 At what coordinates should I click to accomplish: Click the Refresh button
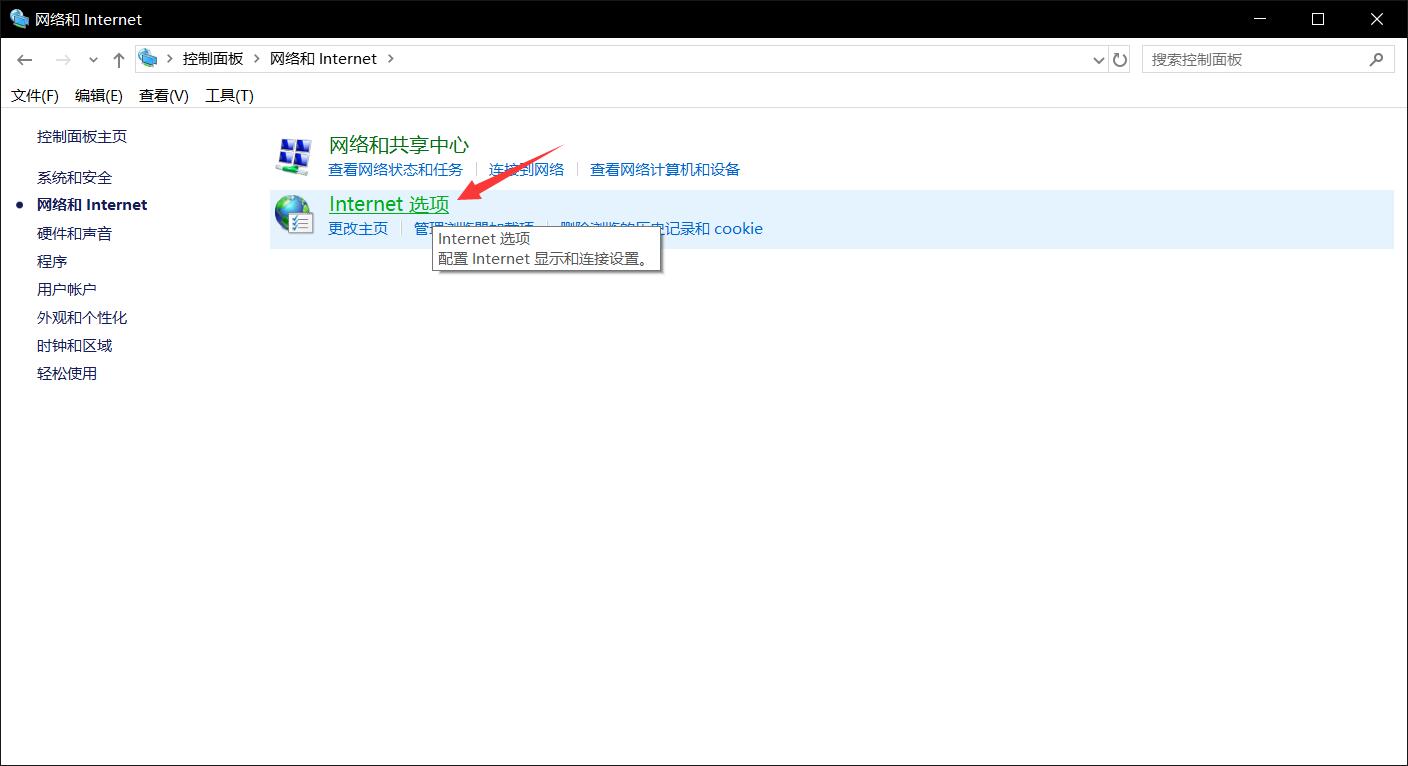click(x=1120, y=60)
